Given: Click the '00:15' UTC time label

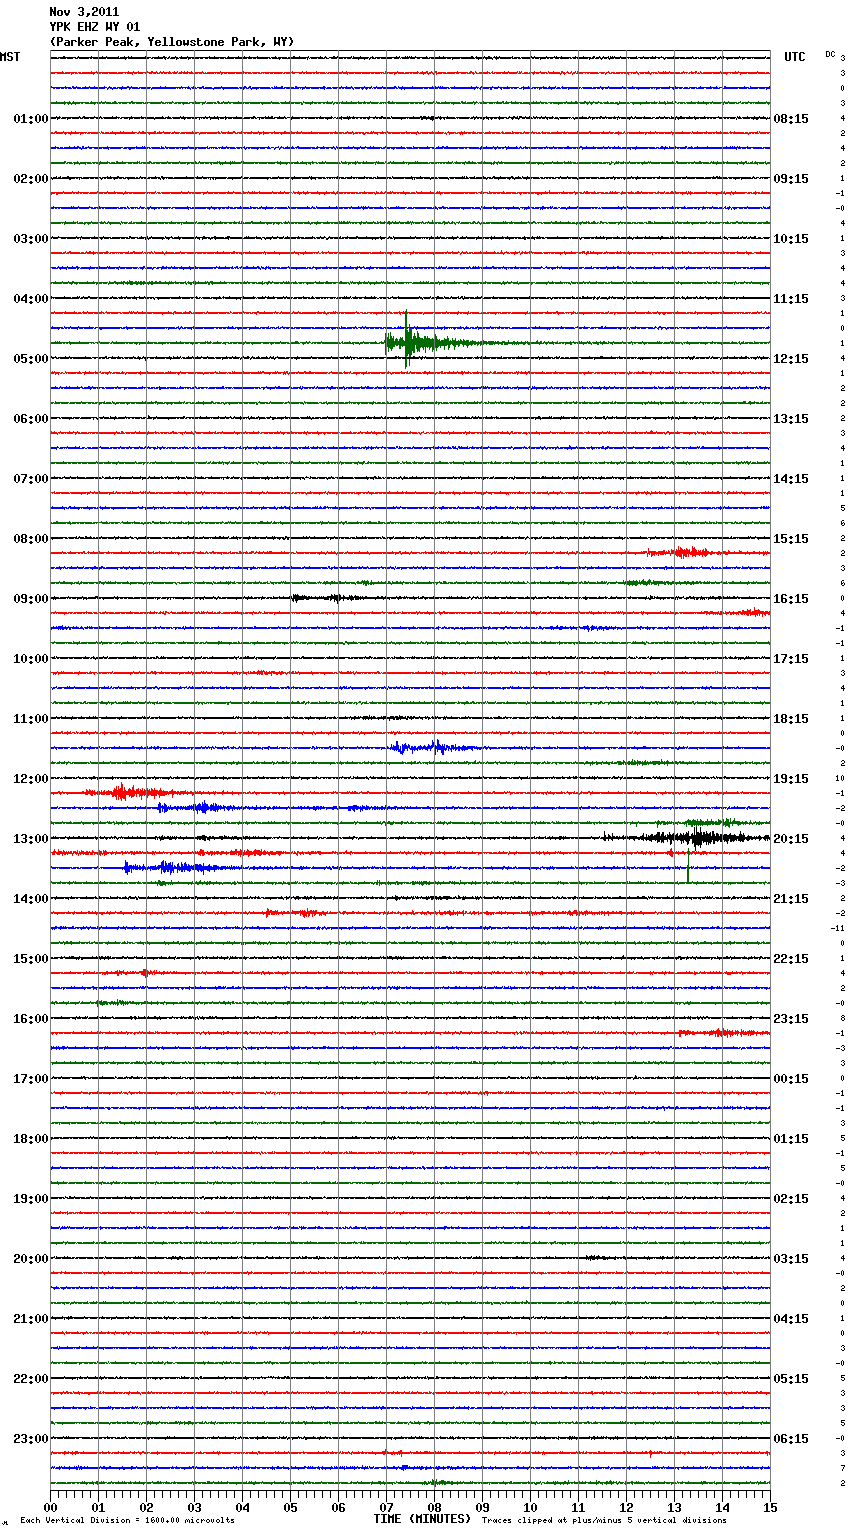Looking at the screenshot, I should 791,1079.
